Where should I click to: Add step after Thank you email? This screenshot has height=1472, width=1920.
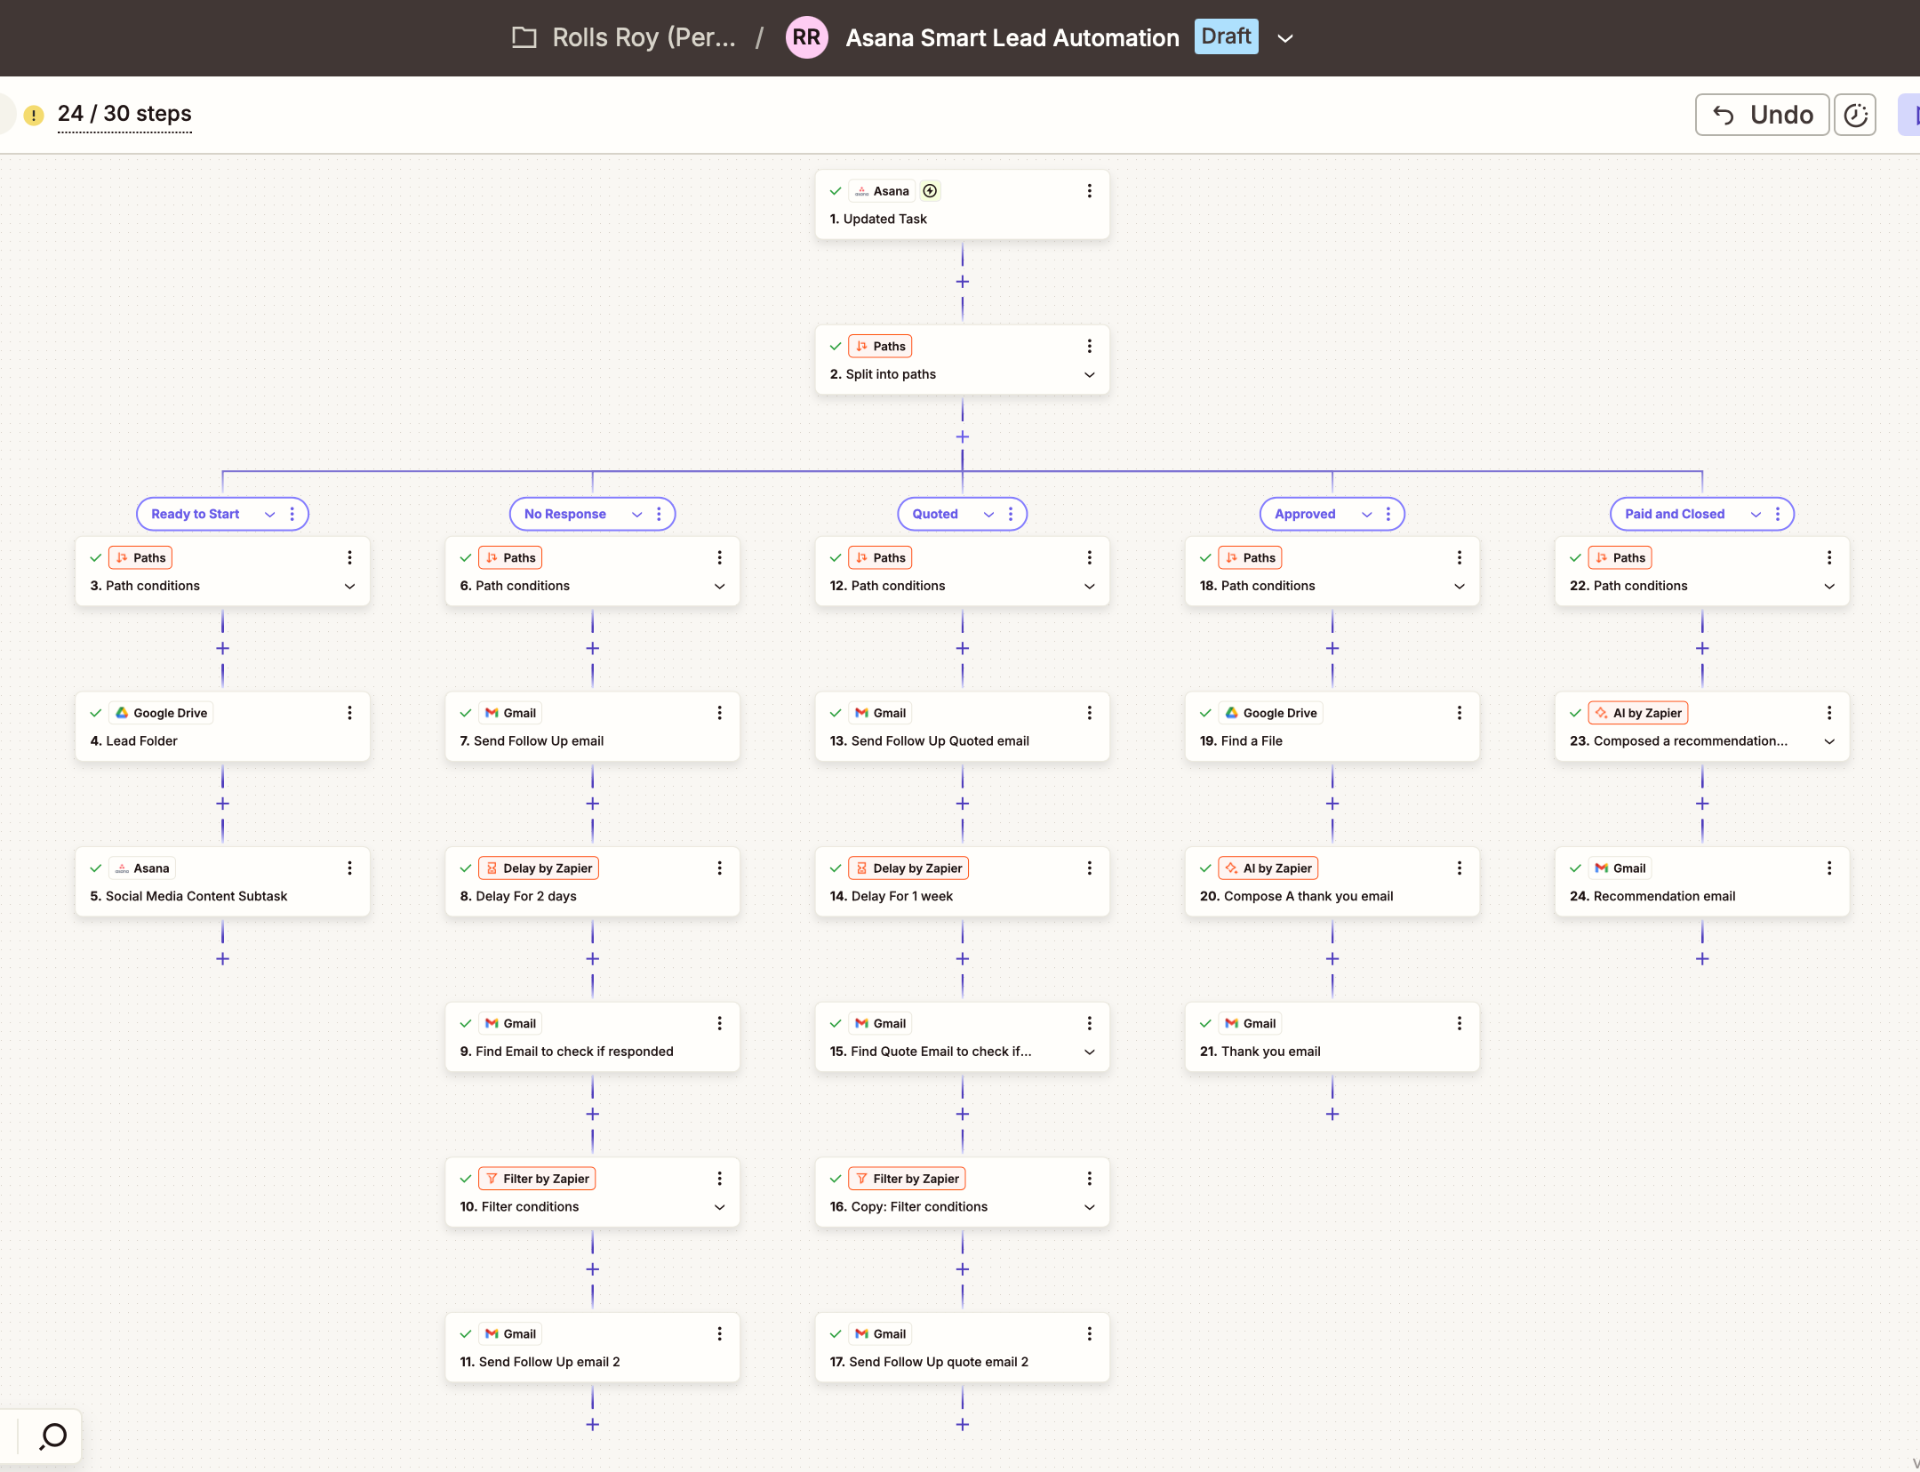(1332, 1114)
